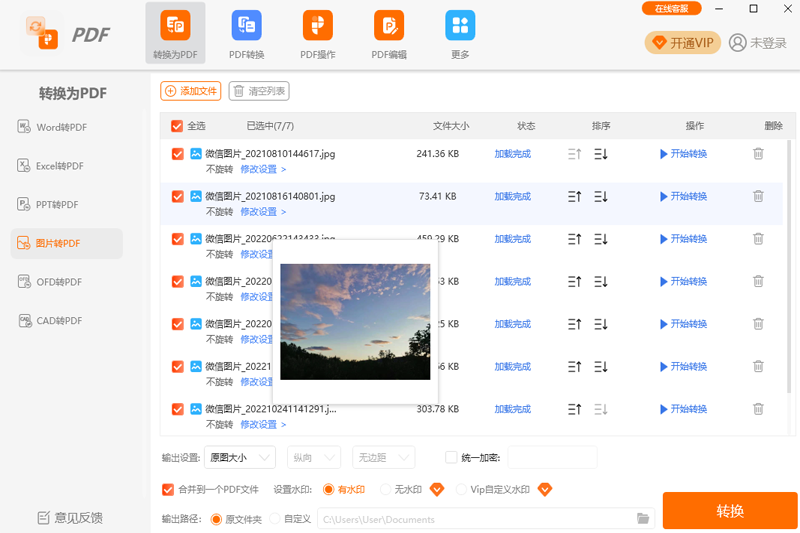Click the PDF转换 icon in top toolbar

[246, 26]
